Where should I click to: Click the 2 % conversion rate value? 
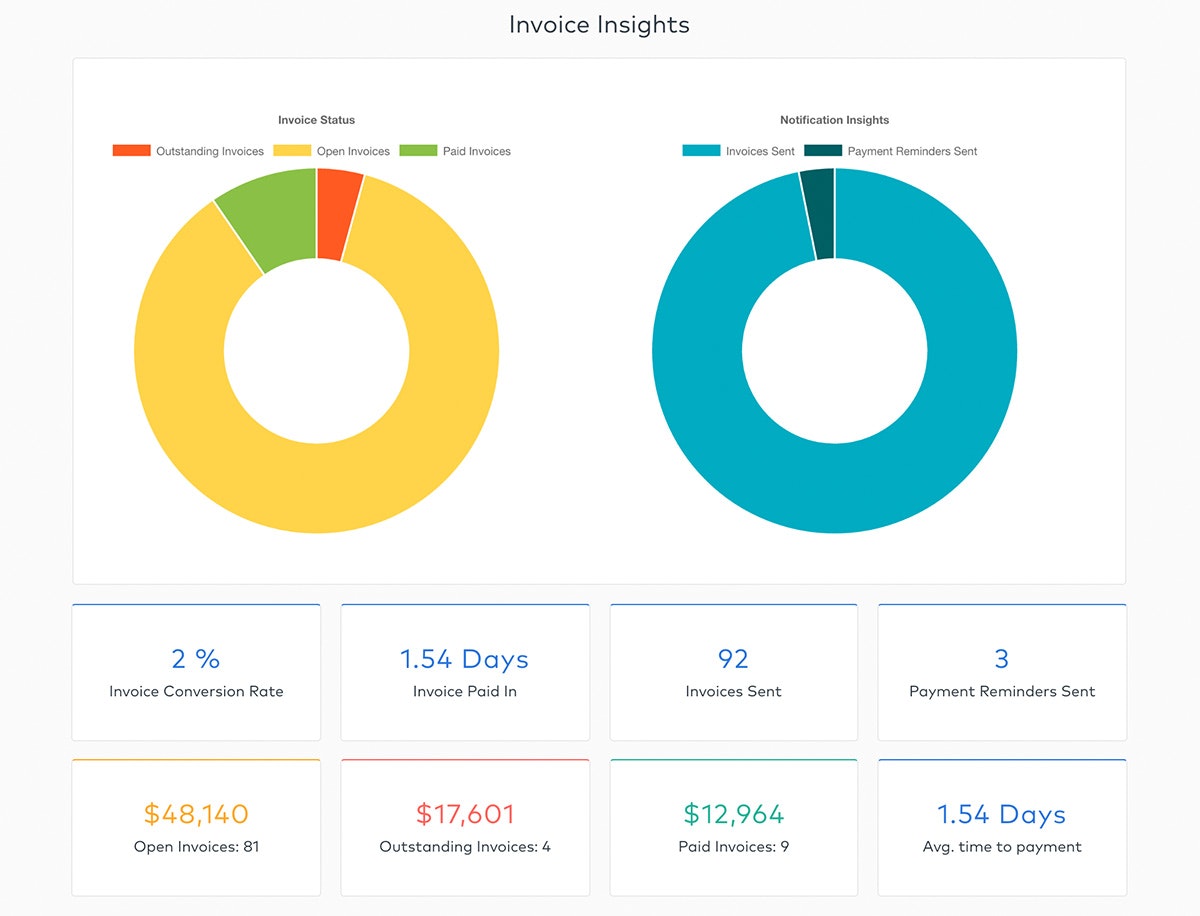point(196,659)
